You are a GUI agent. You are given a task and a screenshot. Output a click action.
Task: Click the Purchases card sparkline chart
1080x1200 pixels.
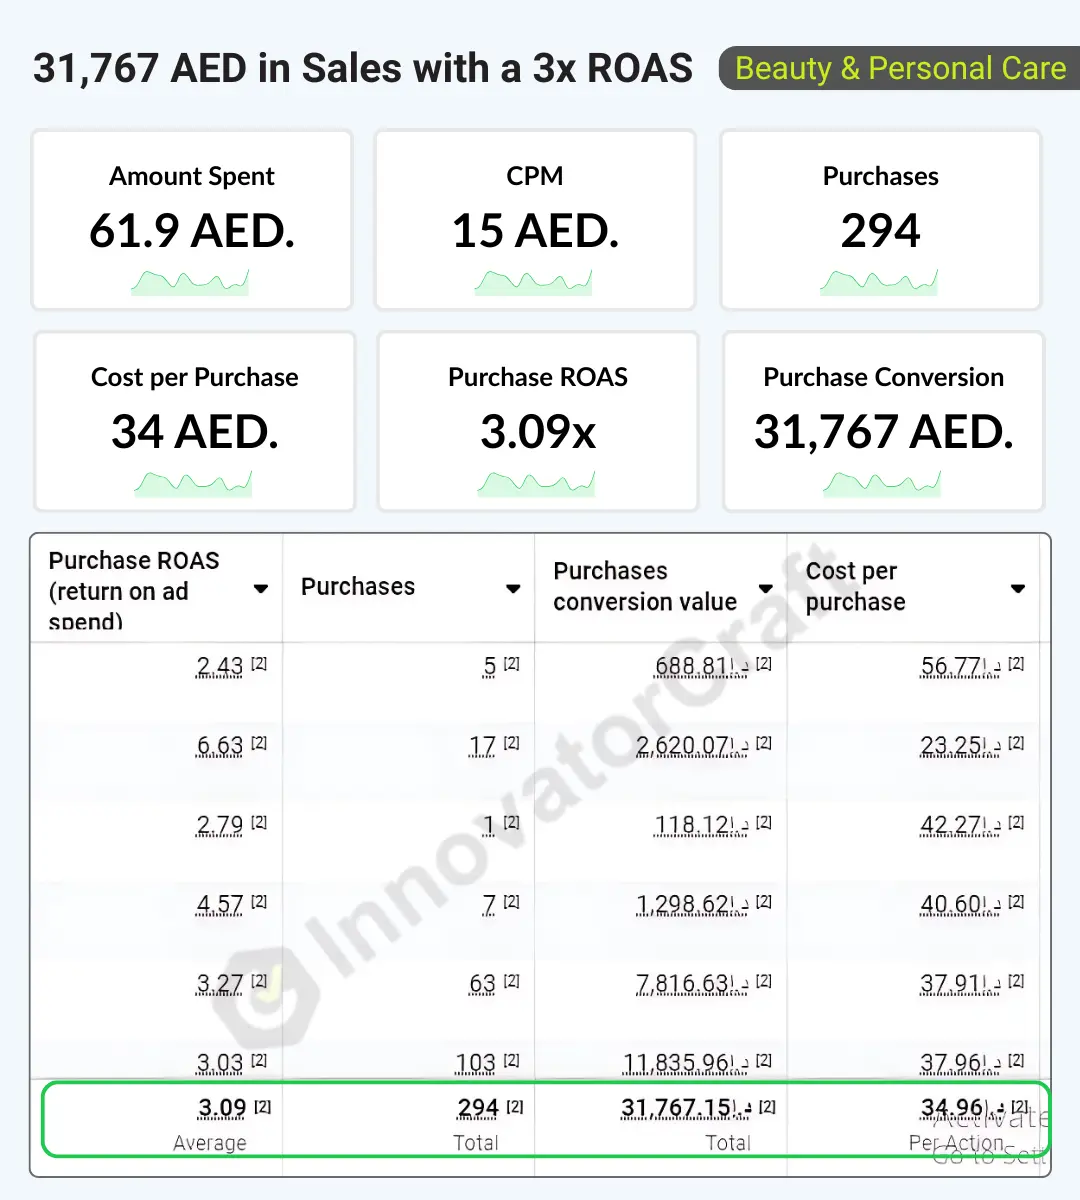[880, 282]
